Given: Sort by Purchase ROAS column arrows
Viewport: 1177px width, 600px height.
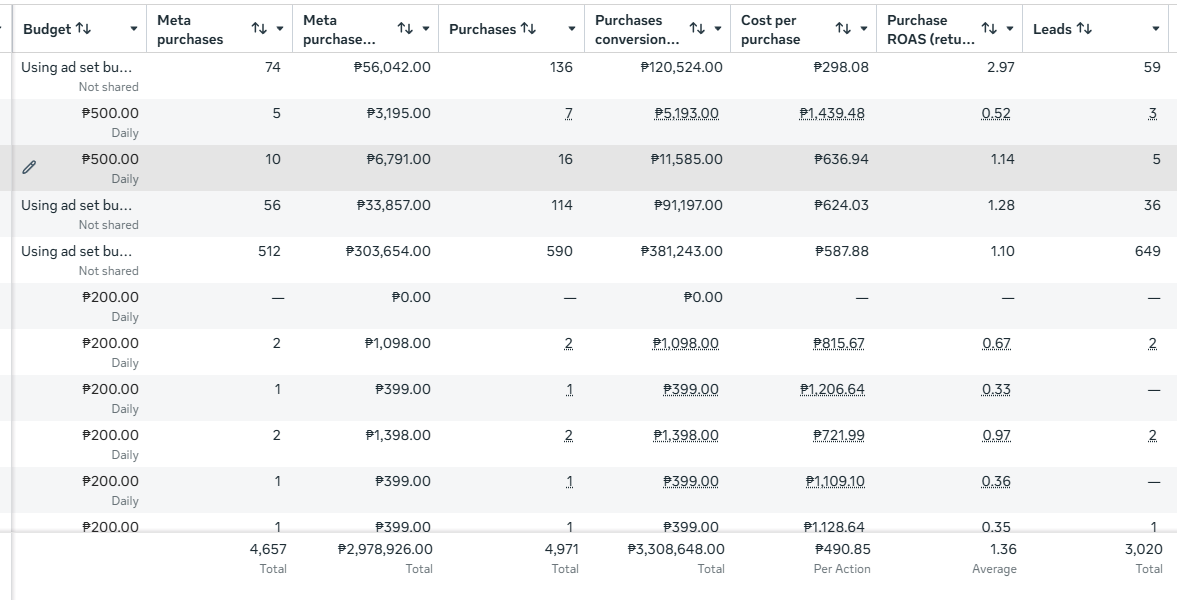Looking at the screenshot, I should click(x=989, y=29).
